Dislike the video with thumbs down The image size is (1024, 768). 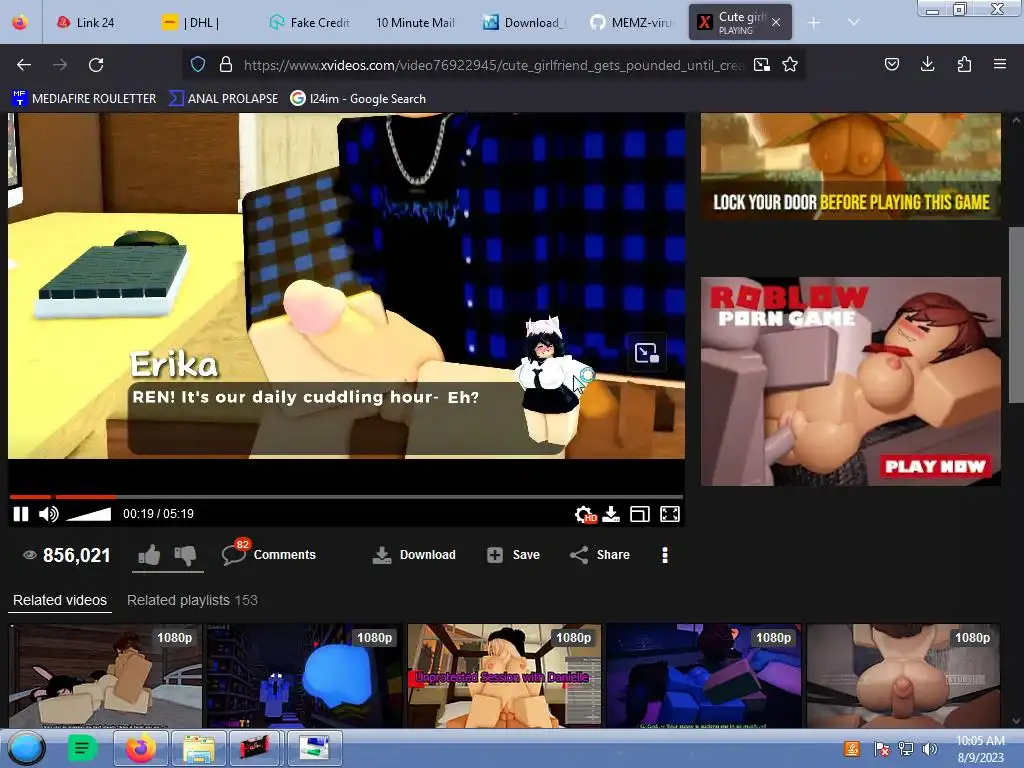[x=185, y=555]
